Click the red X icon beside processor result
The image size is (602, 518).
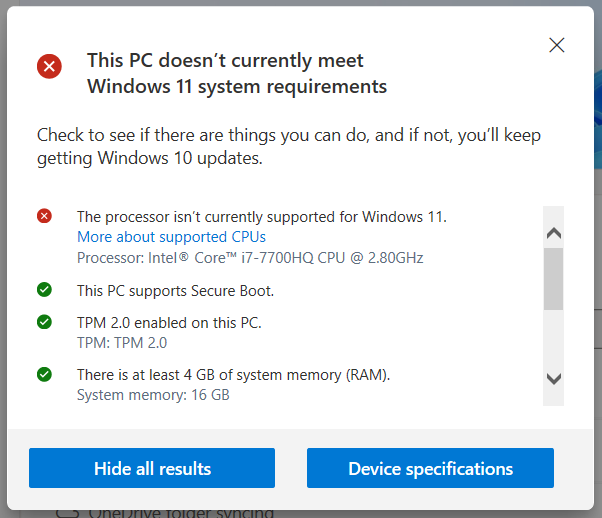tap(44, 216)
